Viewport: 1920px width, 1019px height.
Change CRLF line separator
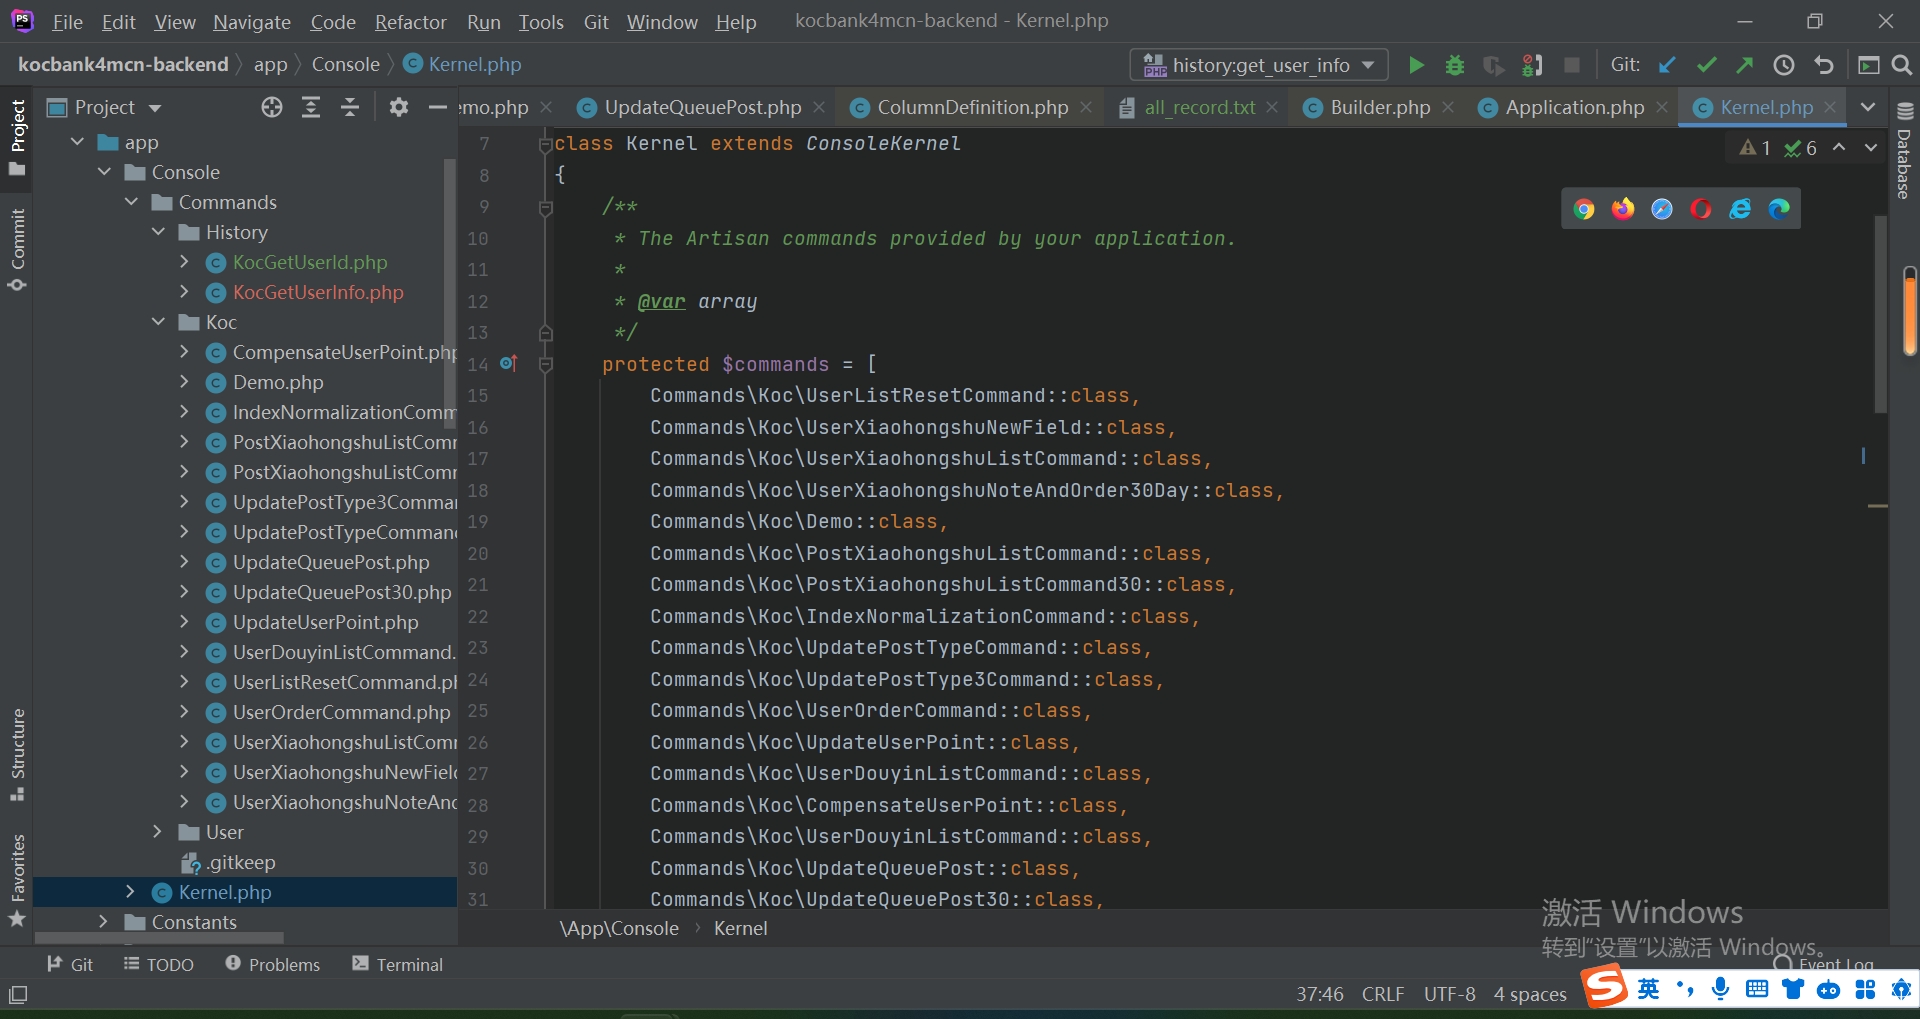tap(1383, 994)
